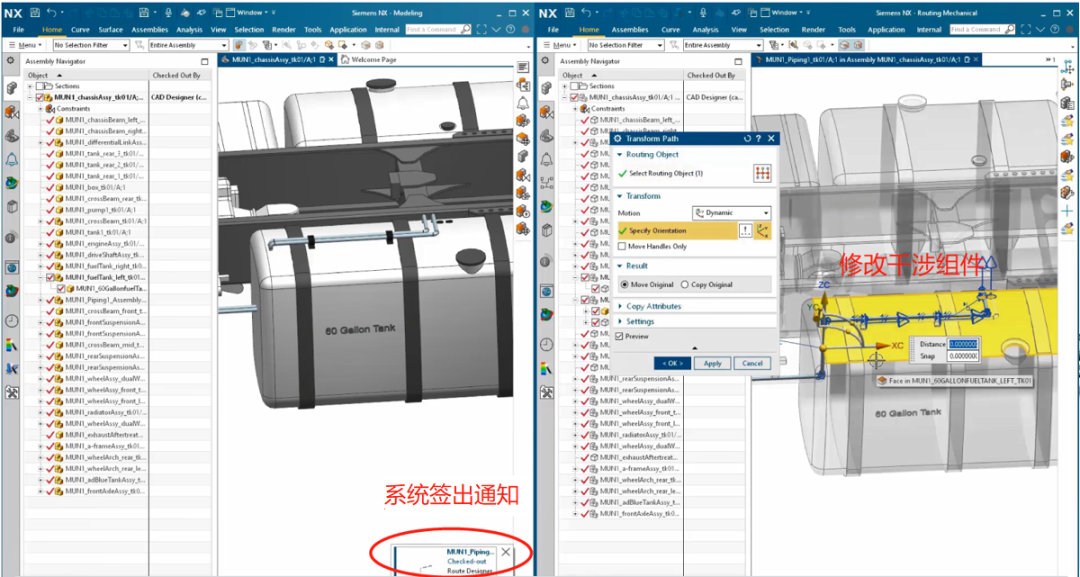Click help icon in Transform Path title bar
Image resolution: width=1080 pixels, height=577 pixels.
(x=758, y=138)
